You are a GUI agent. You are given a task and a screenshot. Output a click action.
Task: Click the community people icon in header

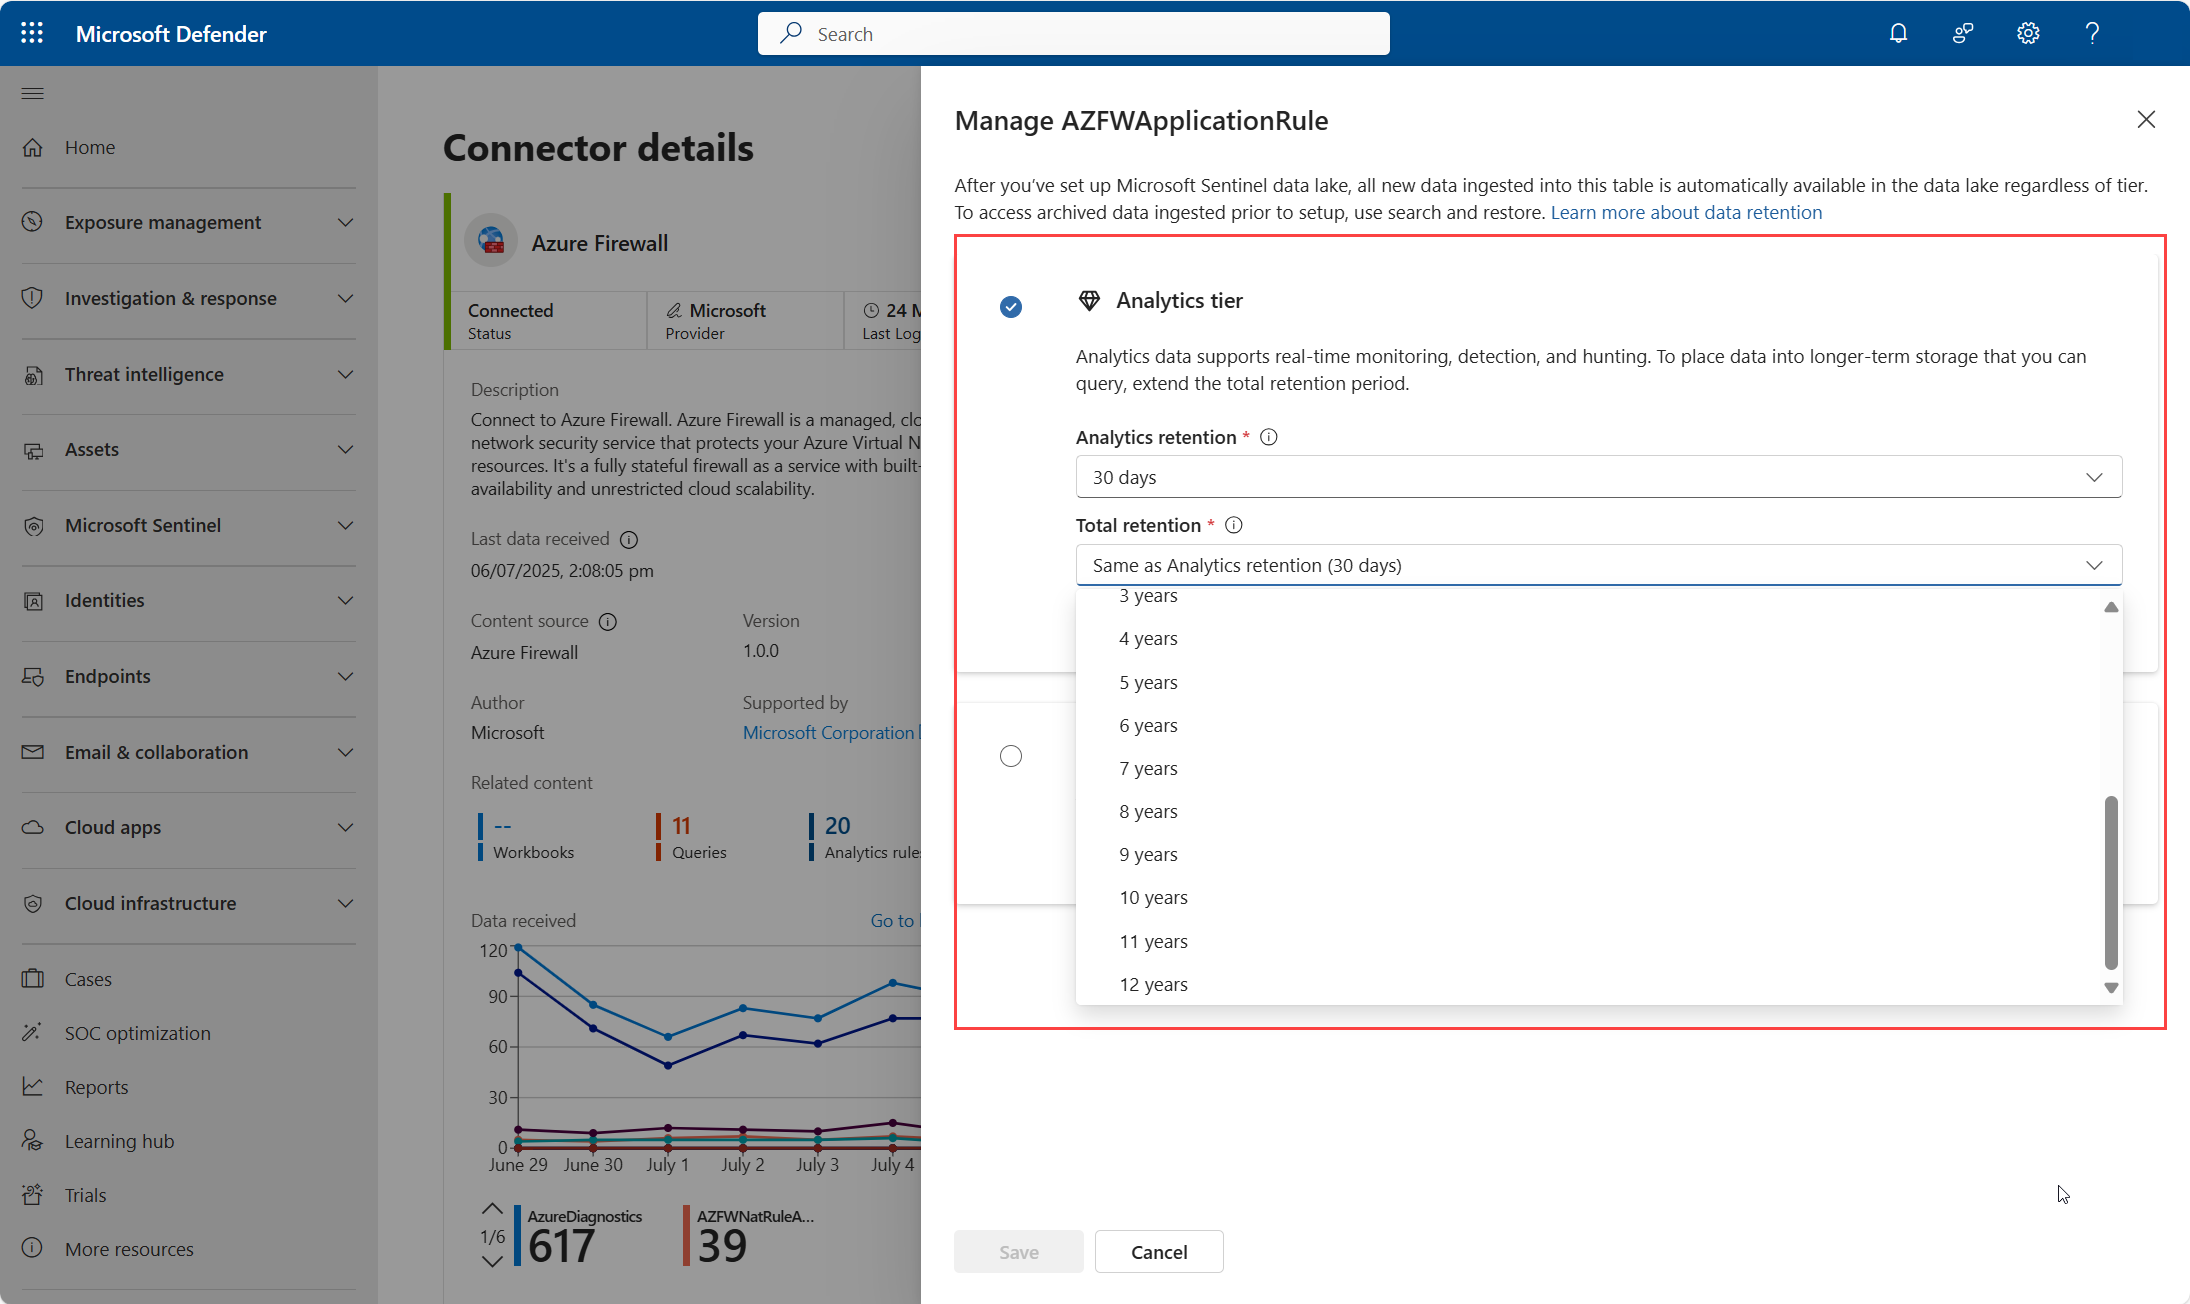click(x=1962, y=33)
